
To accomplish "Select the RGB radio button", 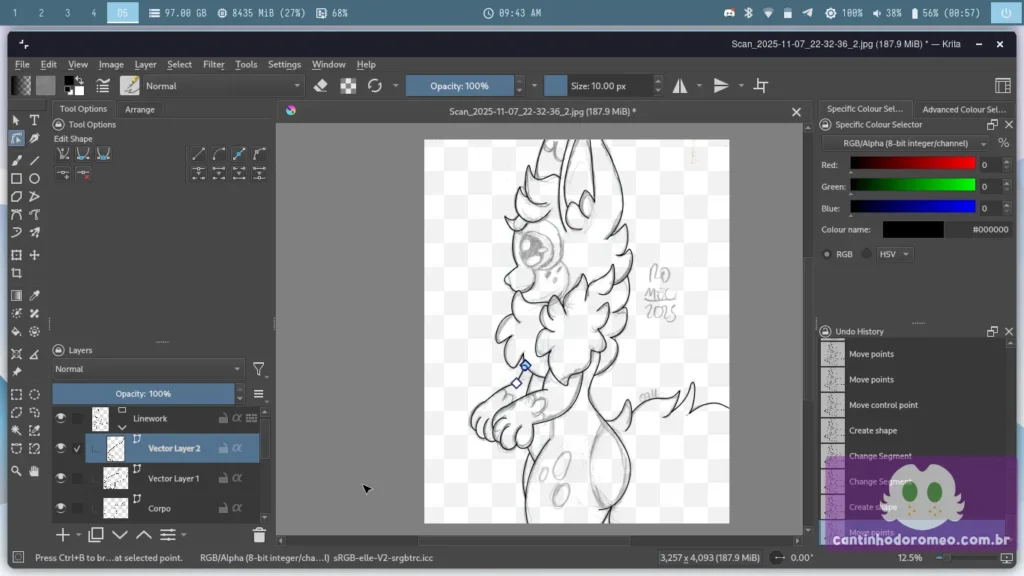I will pos(827,254).
